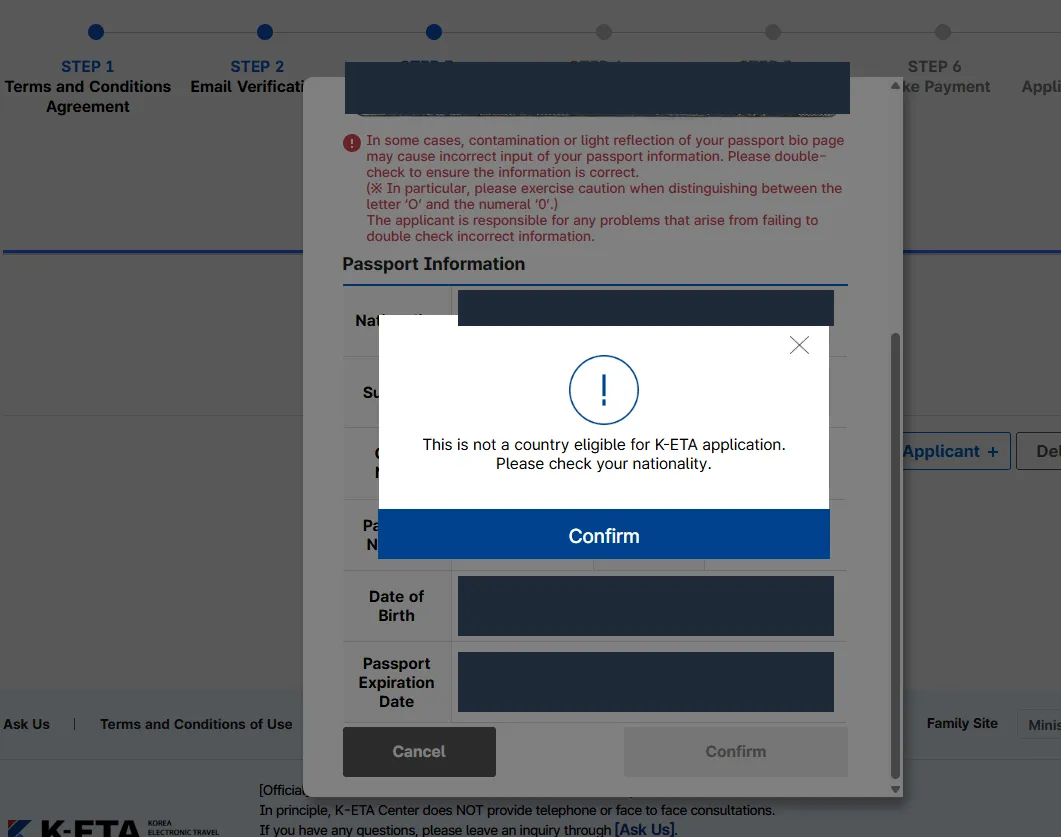Close the nationality alert with the X icon
Screen dimensions: 1061x837
799,345
